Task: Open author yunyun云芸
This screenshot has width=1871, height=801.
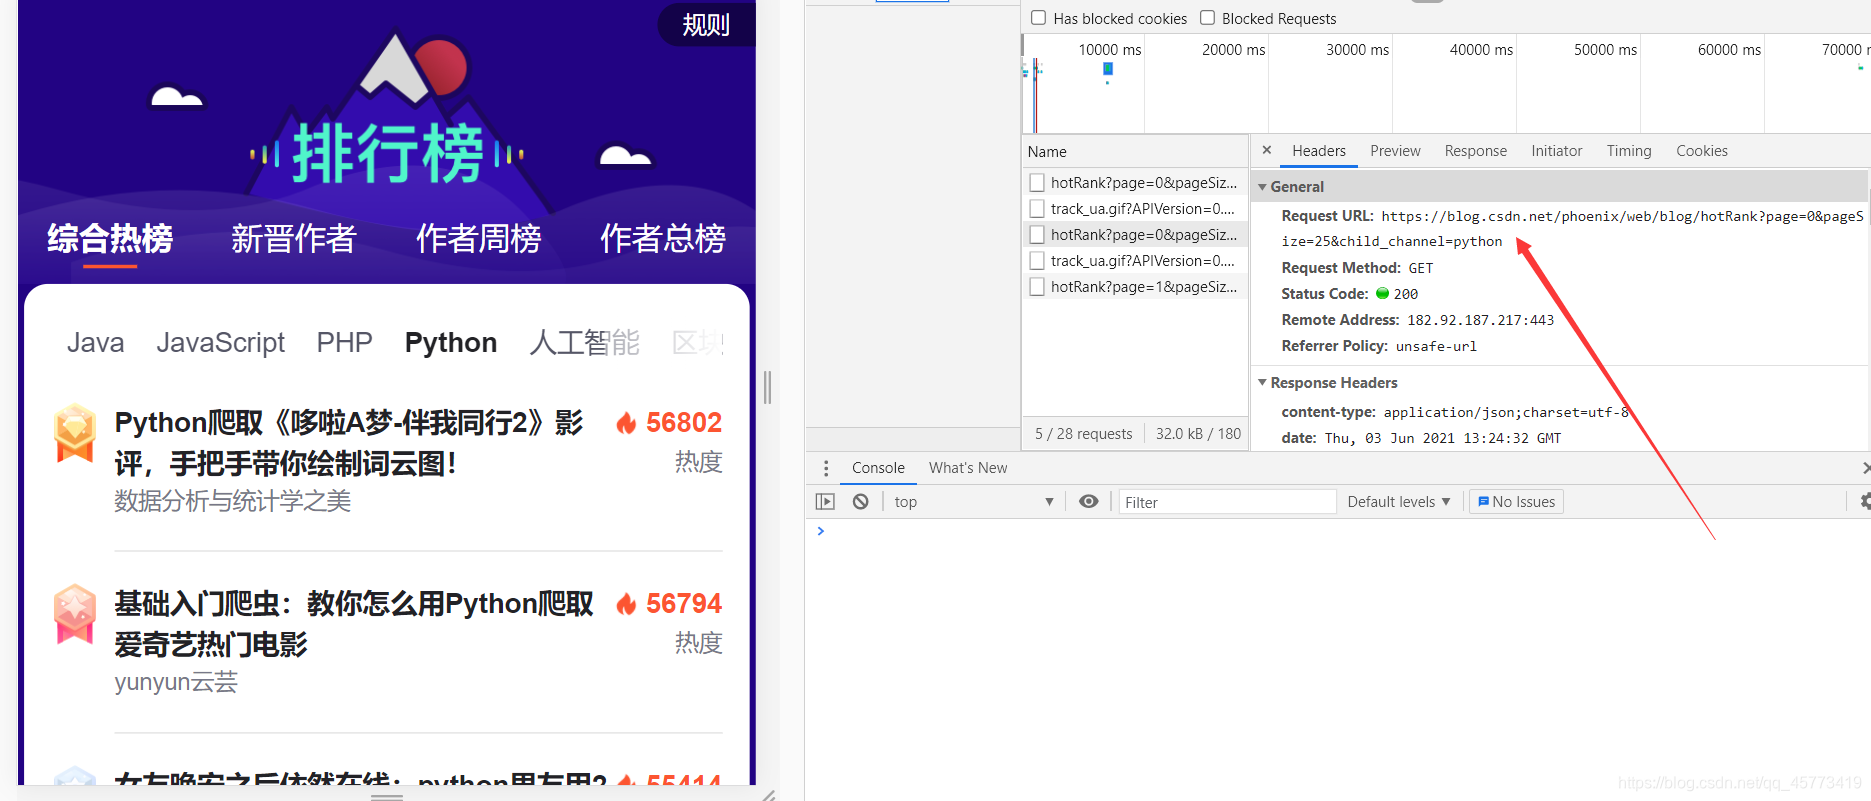Action: (x=176, y=683)
